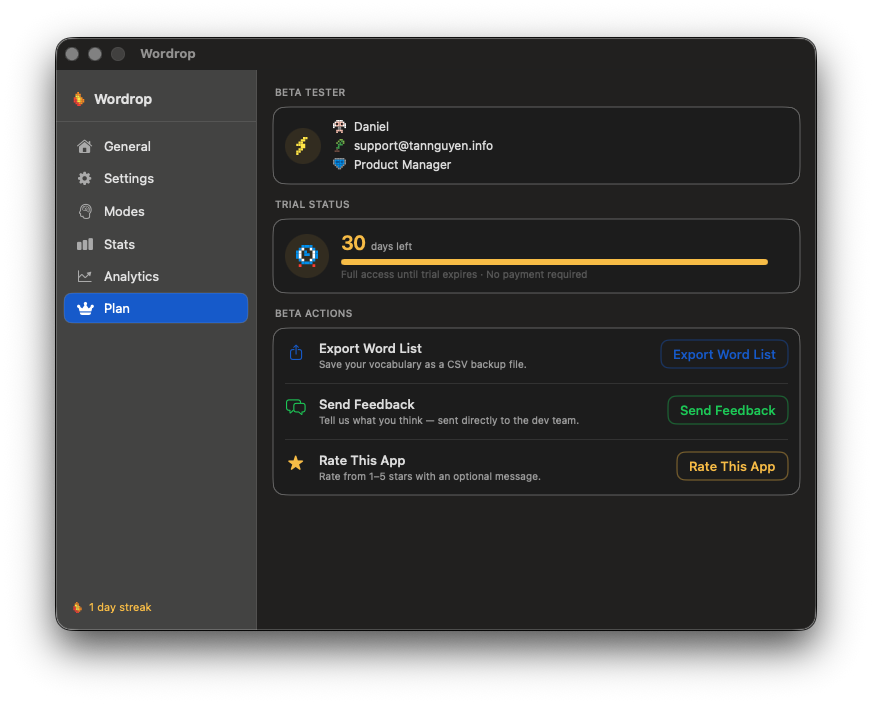Image resolution: width=872 pixels, height=704 pixels.
Task: Open the General section
Action: (156, 146)
